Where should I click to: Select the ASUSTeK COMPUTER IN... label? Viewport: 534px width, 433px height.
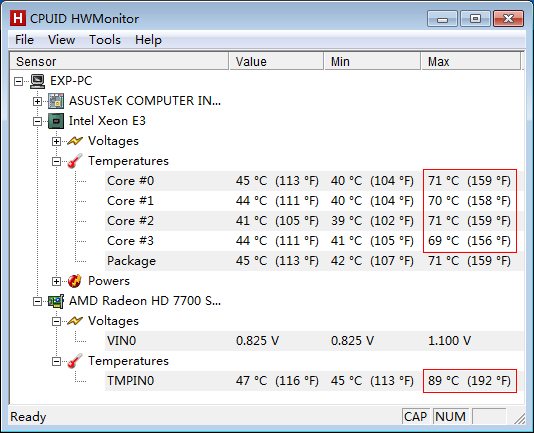[x=145, y=101]
